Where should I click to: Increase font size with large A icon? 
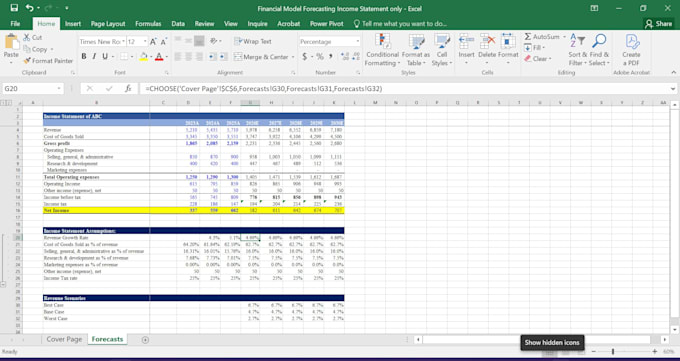pos(153,42)
